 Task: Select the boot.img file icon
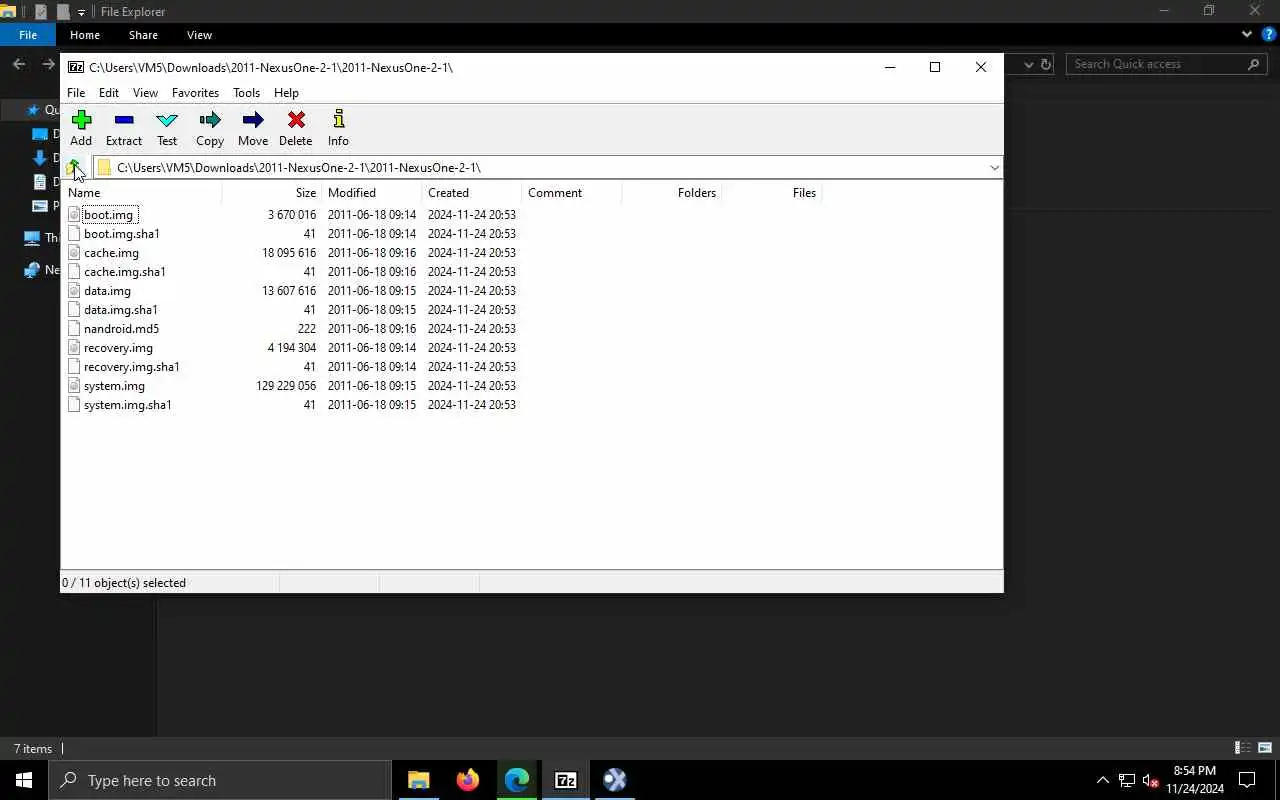[74, 214]
